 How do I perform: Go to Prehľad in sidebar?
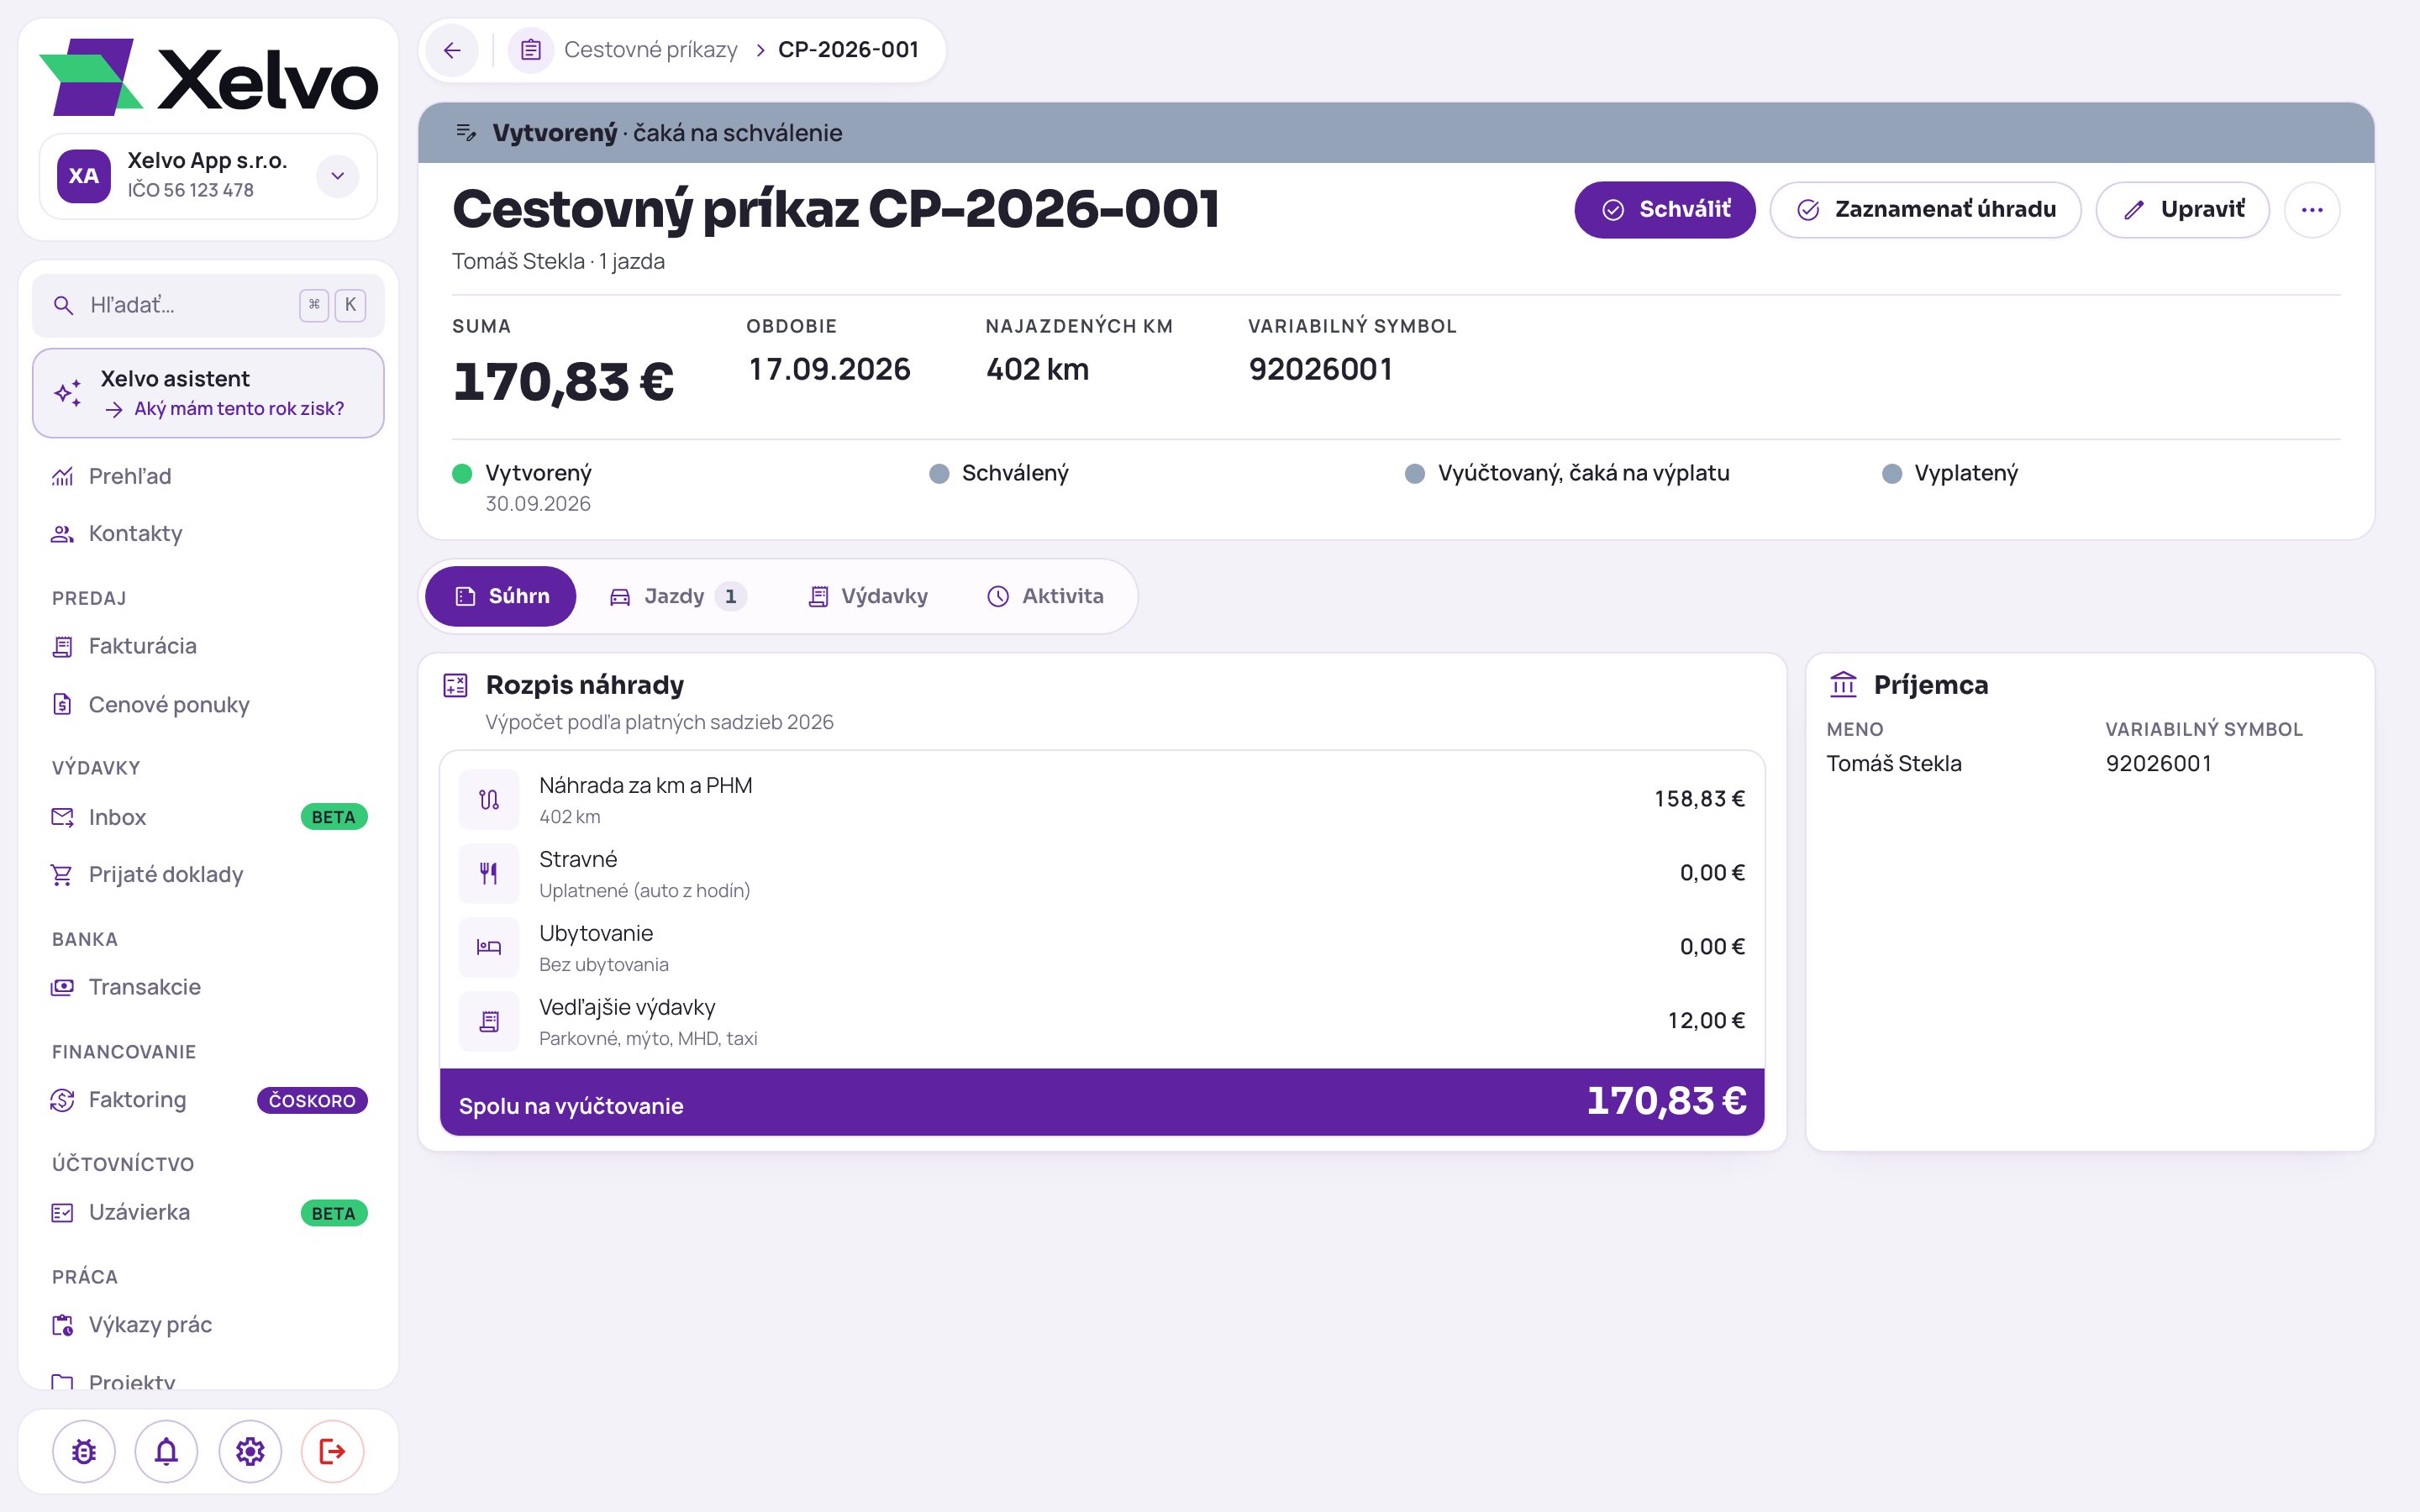coord(208,476)
